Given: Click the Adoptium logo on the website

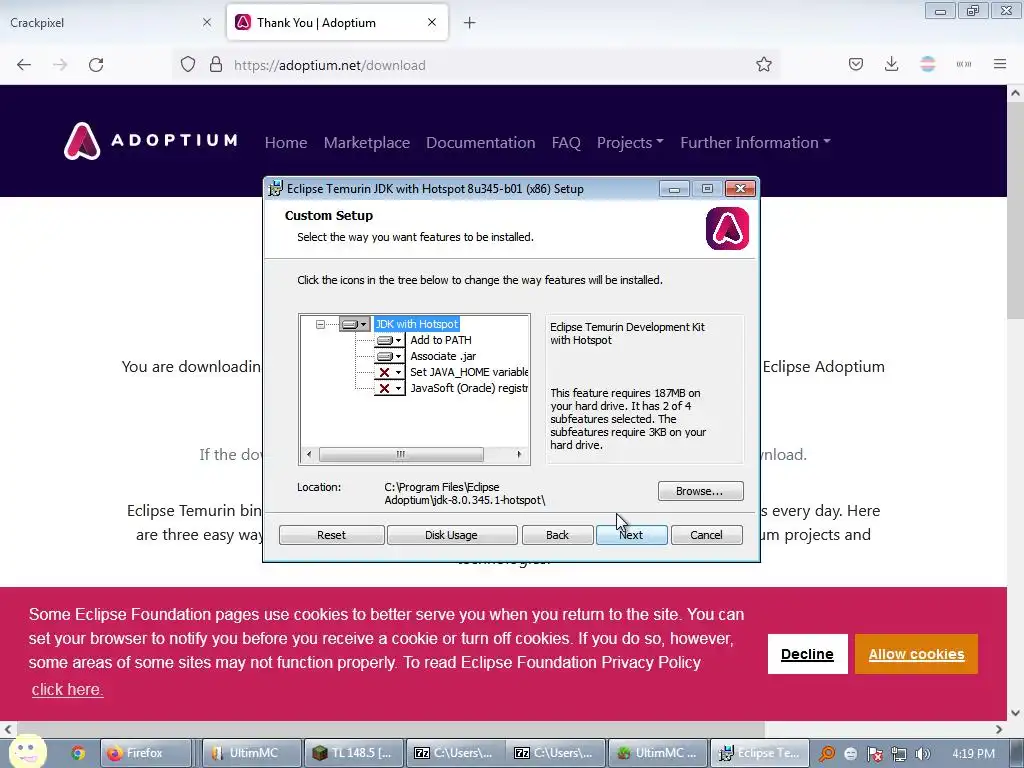Looking at the screenshot, I should [x=150, y=140].
